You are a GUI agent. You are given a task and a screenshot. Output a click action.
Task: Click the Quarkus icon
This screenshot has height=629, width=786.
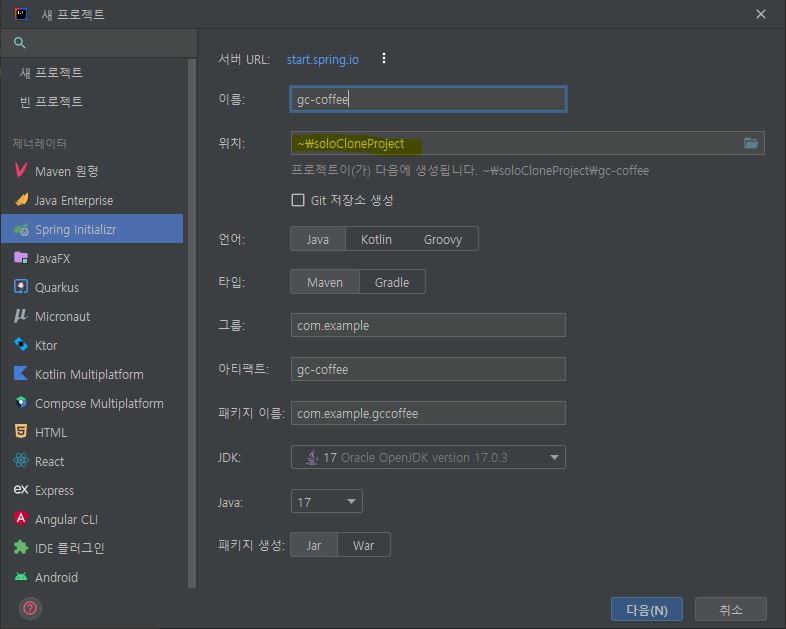coord(21,287)
